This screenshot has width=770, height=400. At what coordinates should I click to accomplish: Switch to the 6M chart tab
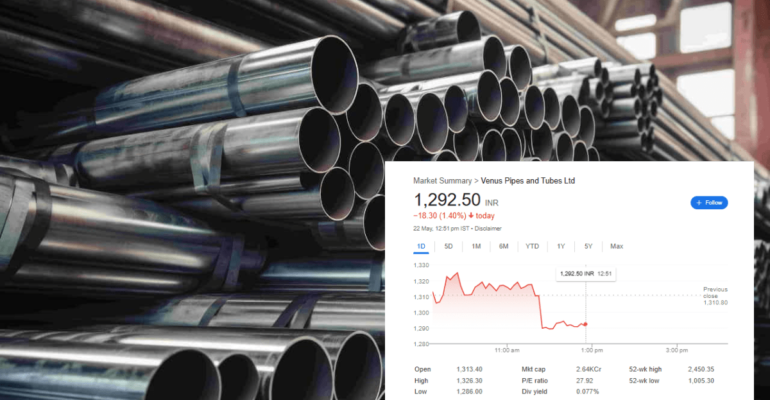pos(503,246)
